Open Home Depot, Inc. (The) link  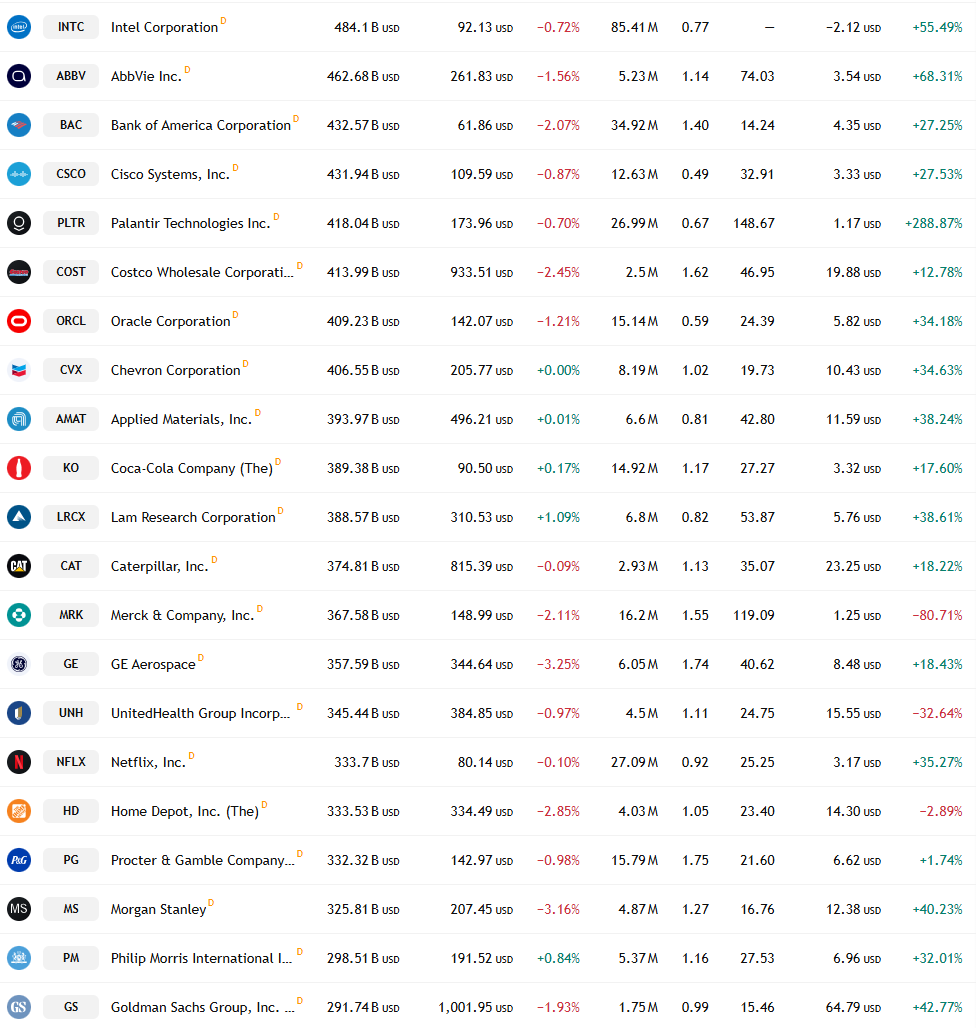point(185,811)
